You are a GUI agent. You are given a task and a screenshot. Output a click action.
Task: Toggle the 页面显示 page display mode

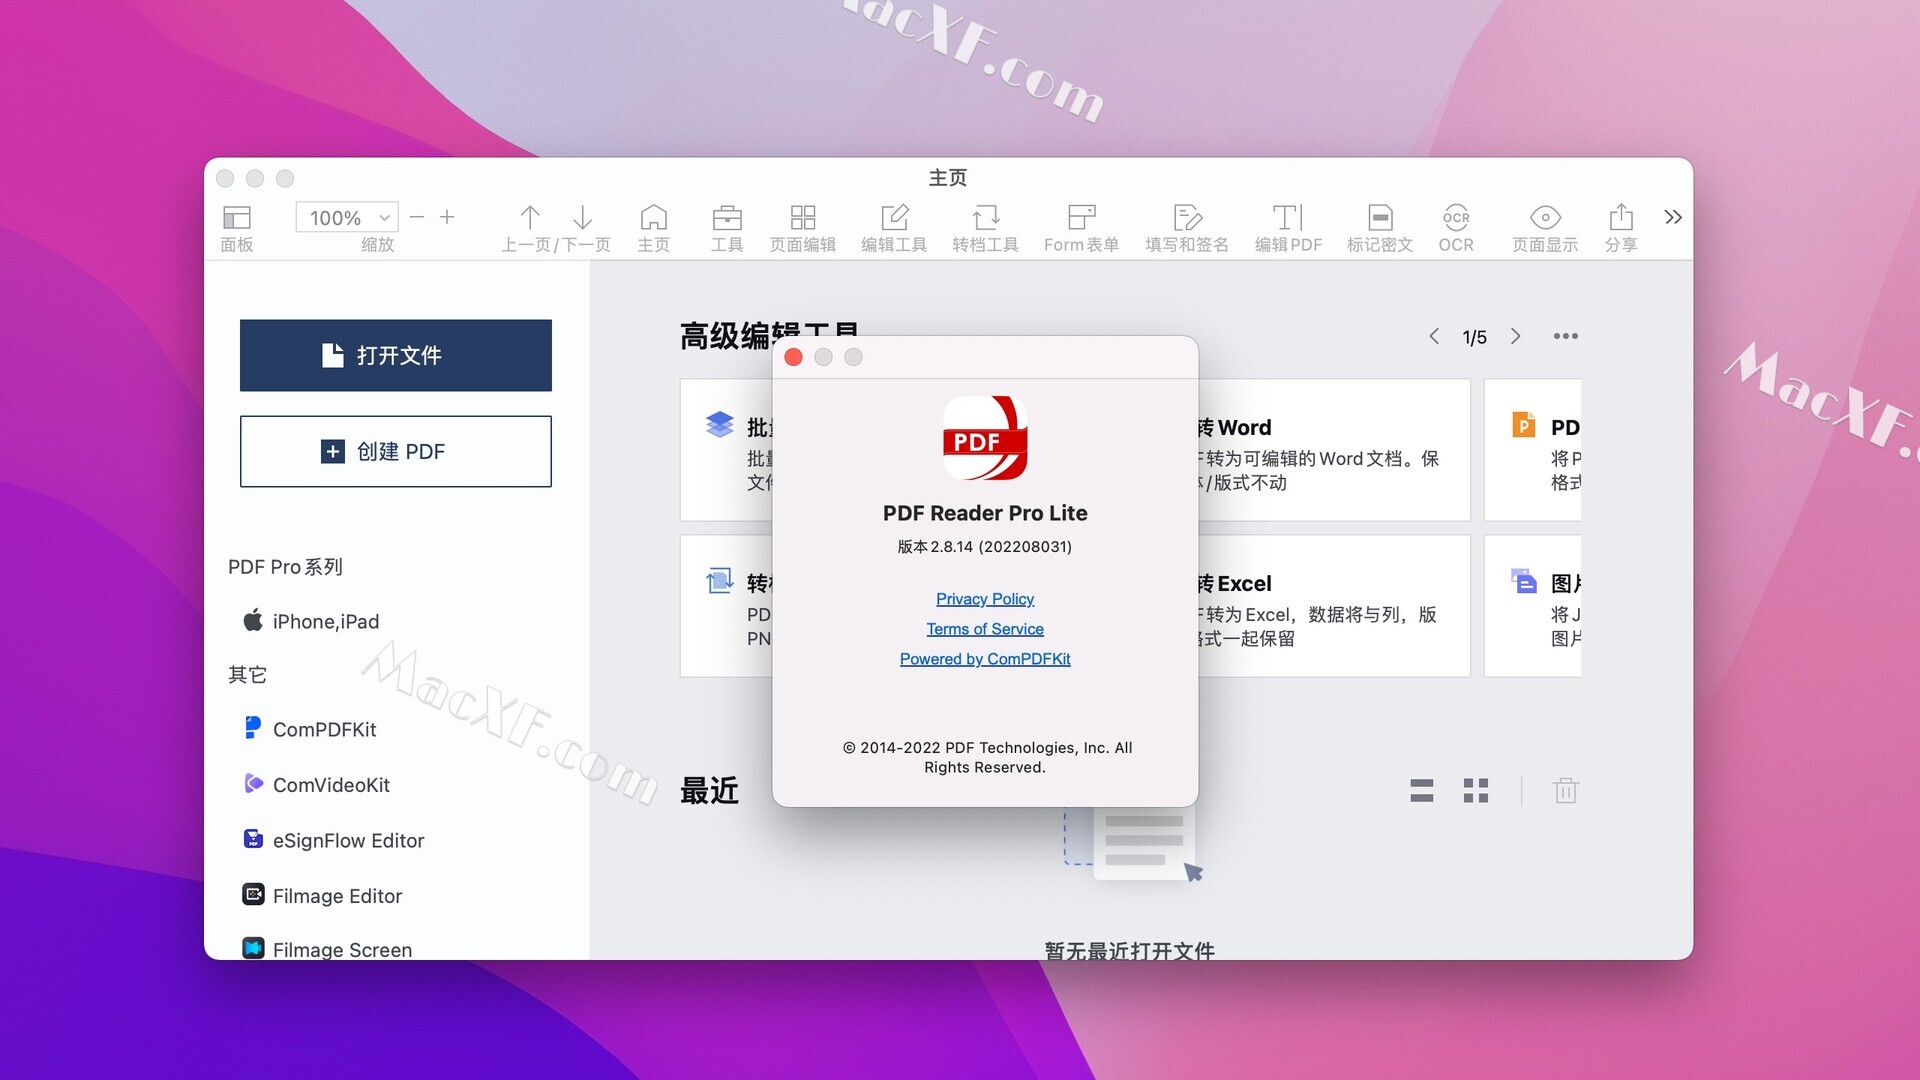(x=1544, y=225)
